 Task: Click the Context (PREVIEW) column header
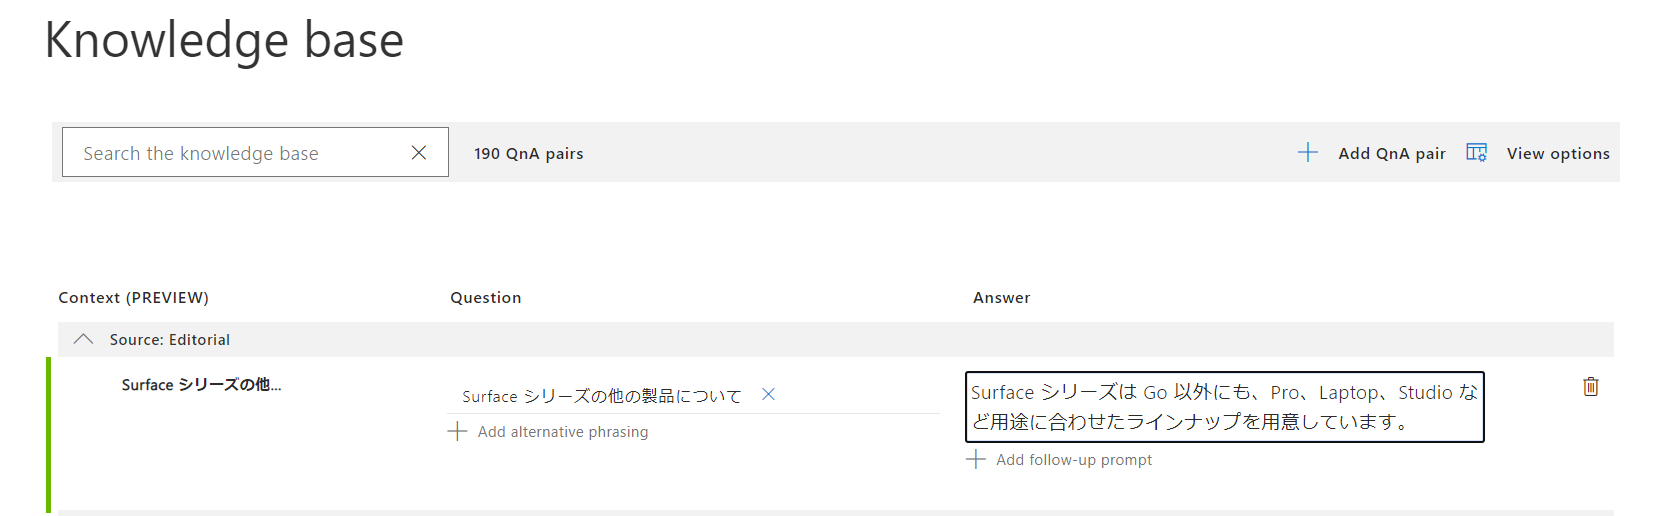click(133, 298)
